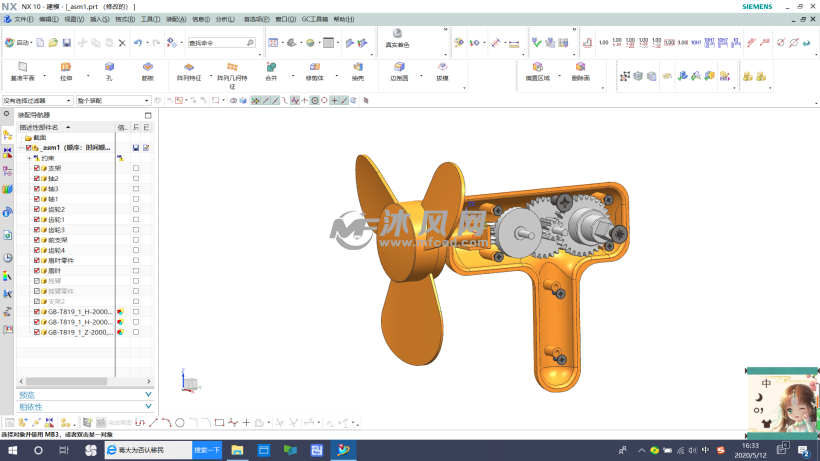
Task: Select the 孔 (Hole) feature tool
Action: pyautogui.click(x=108, y=67)
